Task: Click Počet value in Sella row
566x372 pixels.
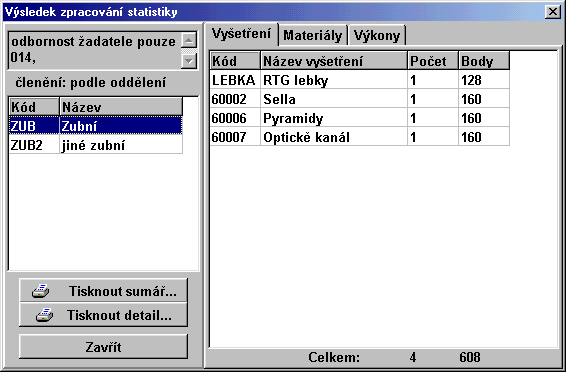Action: coord(433,99)
